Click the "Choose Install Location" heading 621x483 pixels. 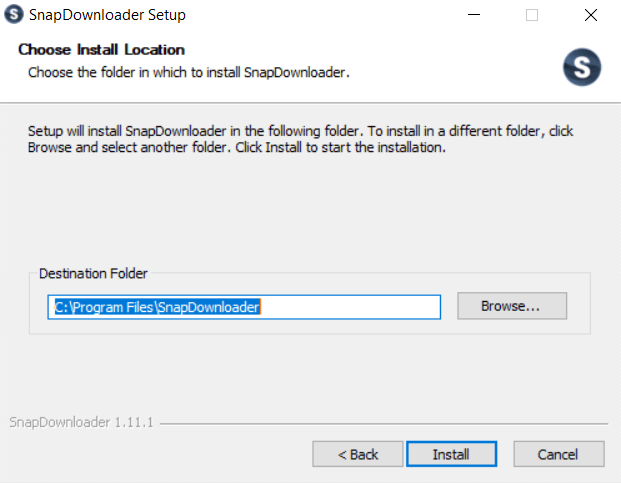101,50
